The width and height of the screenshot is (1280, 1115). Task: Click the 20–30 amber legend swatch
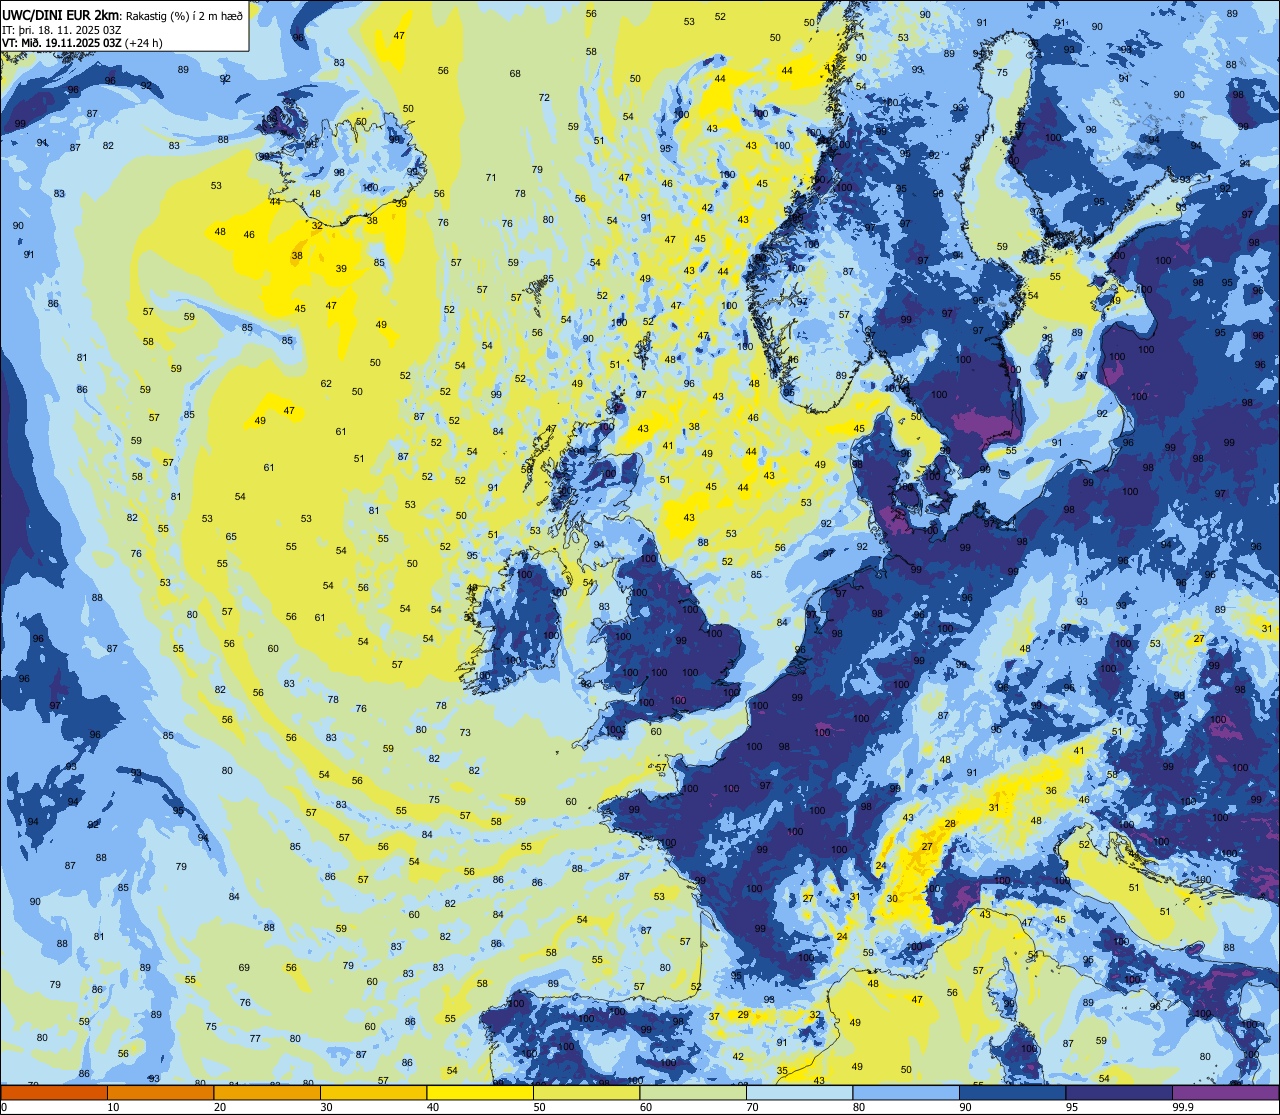(267, 1093)
